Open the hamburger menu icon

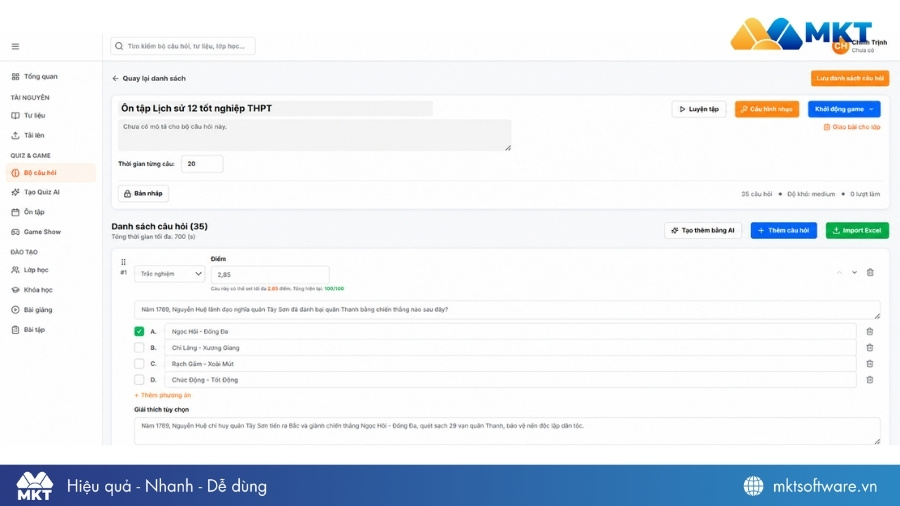(x=15, y=46)
